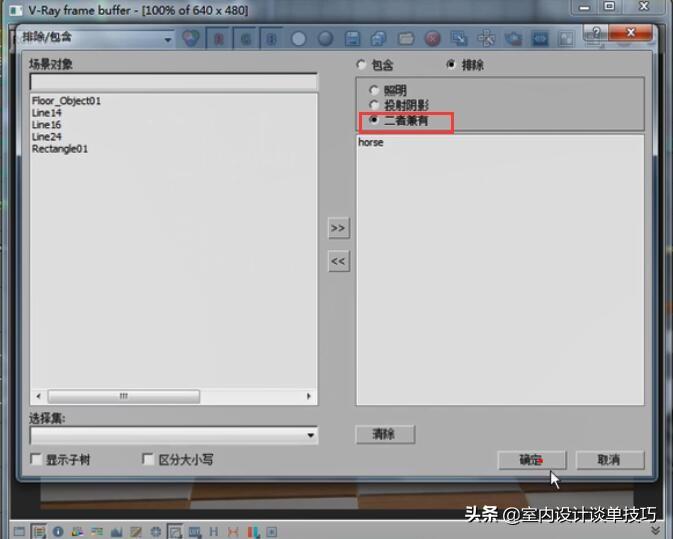Show corrections control window icon in bottom bar
Screen dimensions: 673x539
(x=19, y=532)
